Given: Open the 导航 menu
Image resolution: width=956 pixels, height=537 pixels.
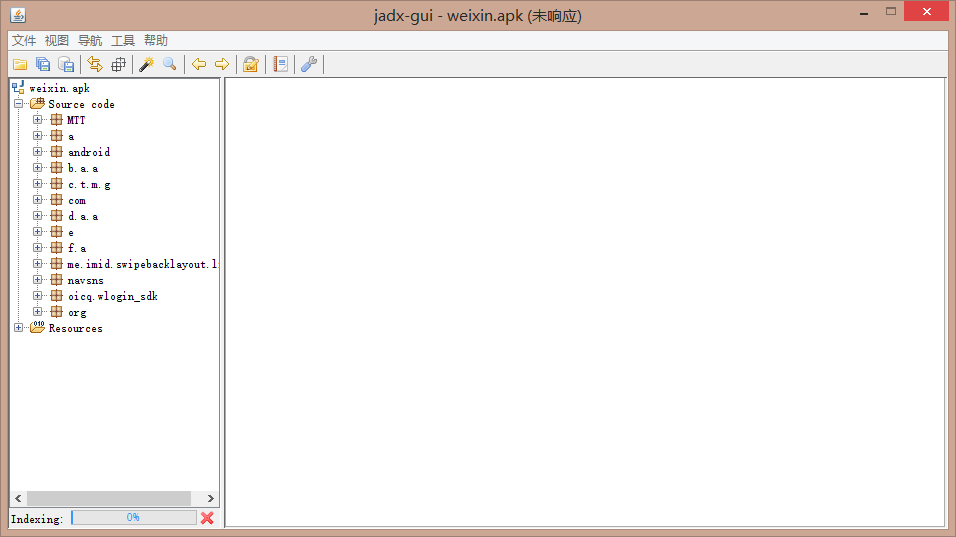Looking at the screenshot, I should 90,40.
